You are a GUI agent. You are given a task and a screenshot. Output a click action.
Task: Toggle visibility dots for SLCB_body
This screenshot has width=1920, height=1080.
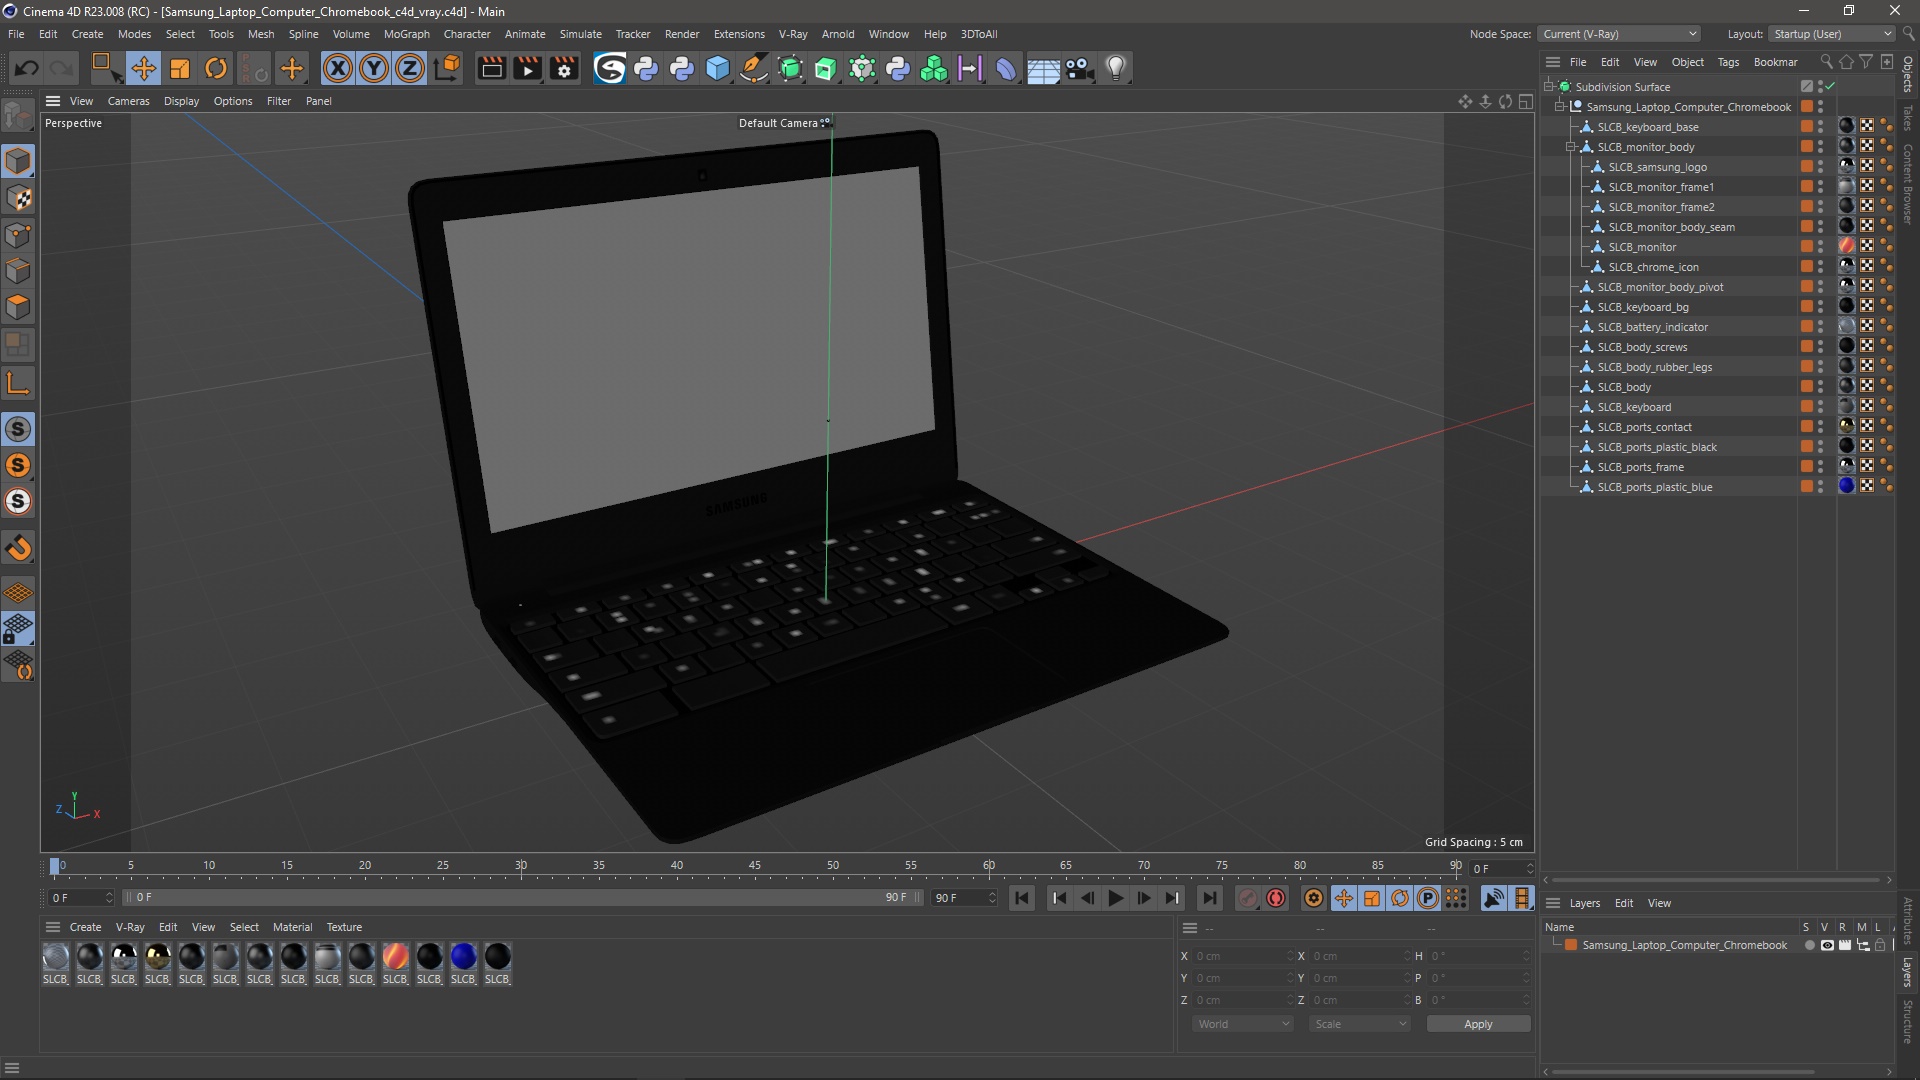click(x=1820, y=387)
